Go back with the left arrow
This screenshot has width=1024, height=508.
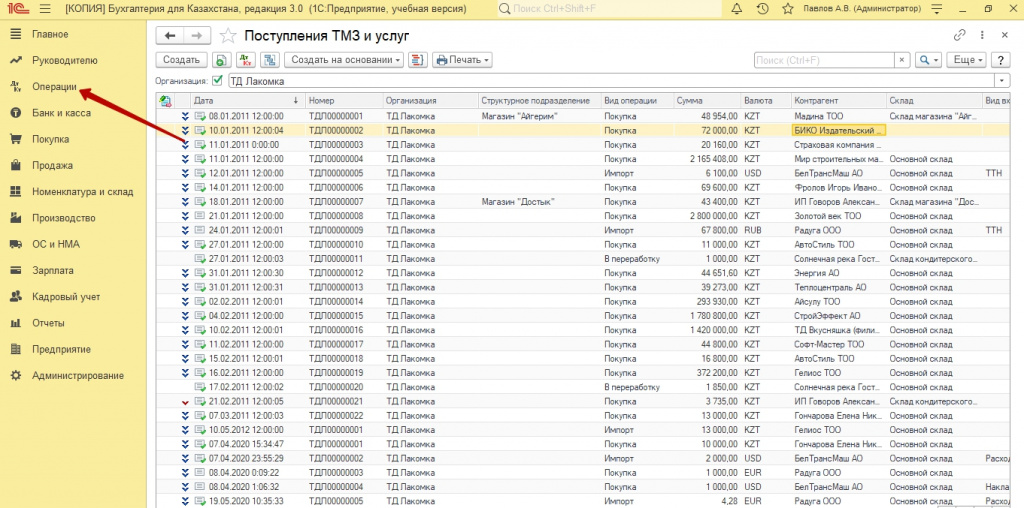170,36
